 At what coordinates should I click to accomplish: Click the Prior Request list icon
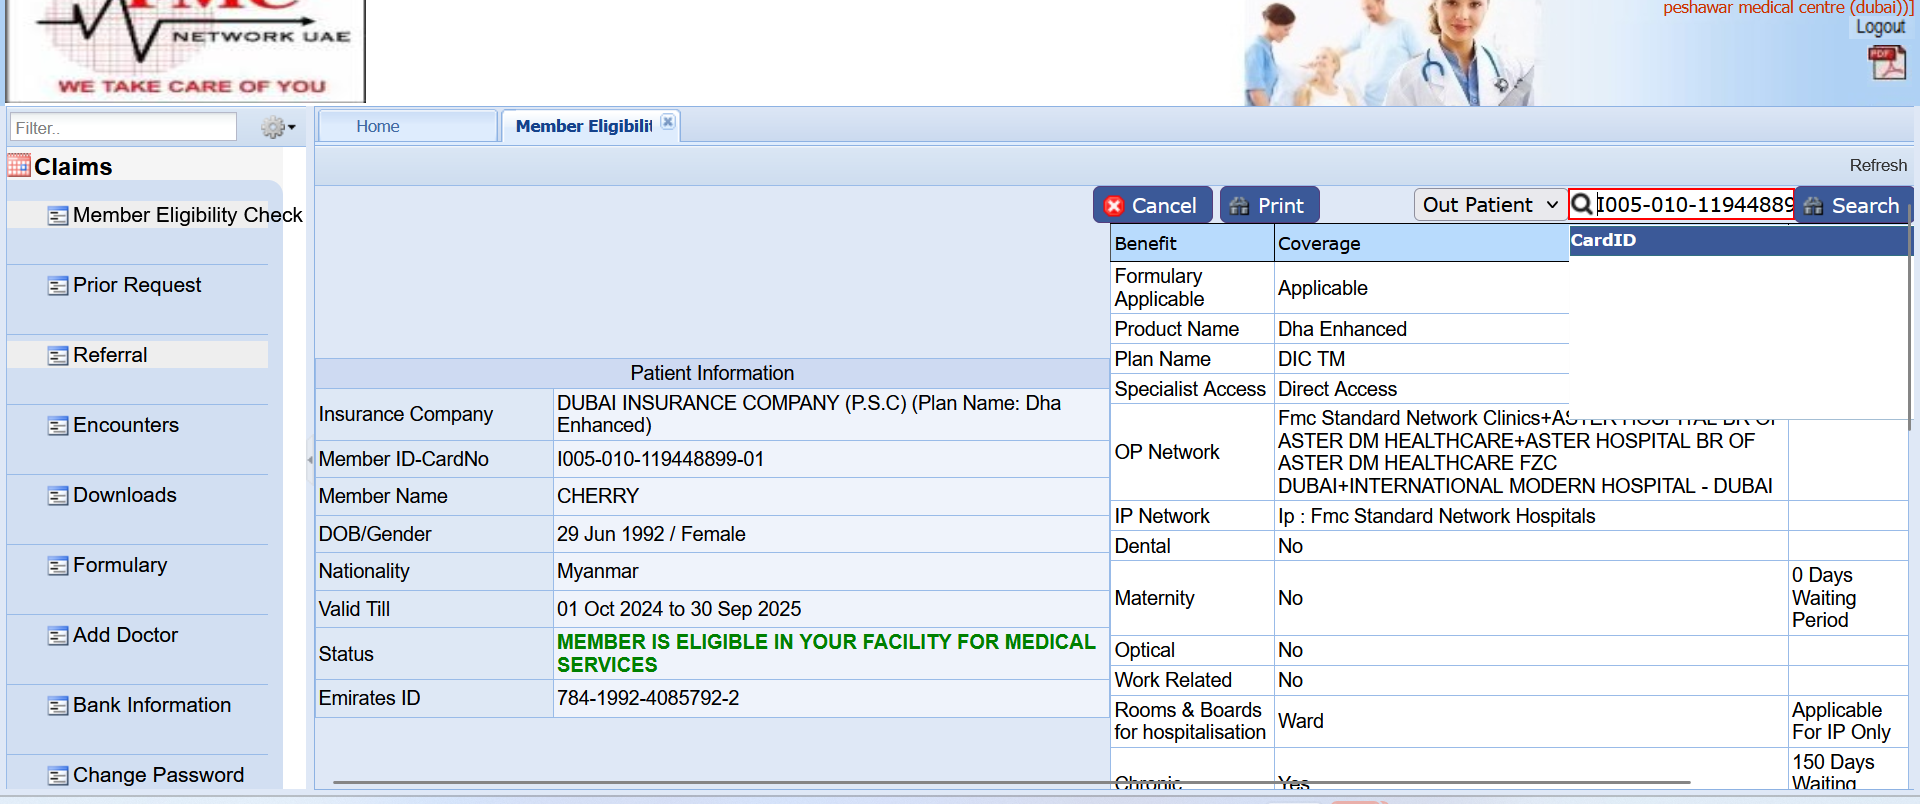58,286
